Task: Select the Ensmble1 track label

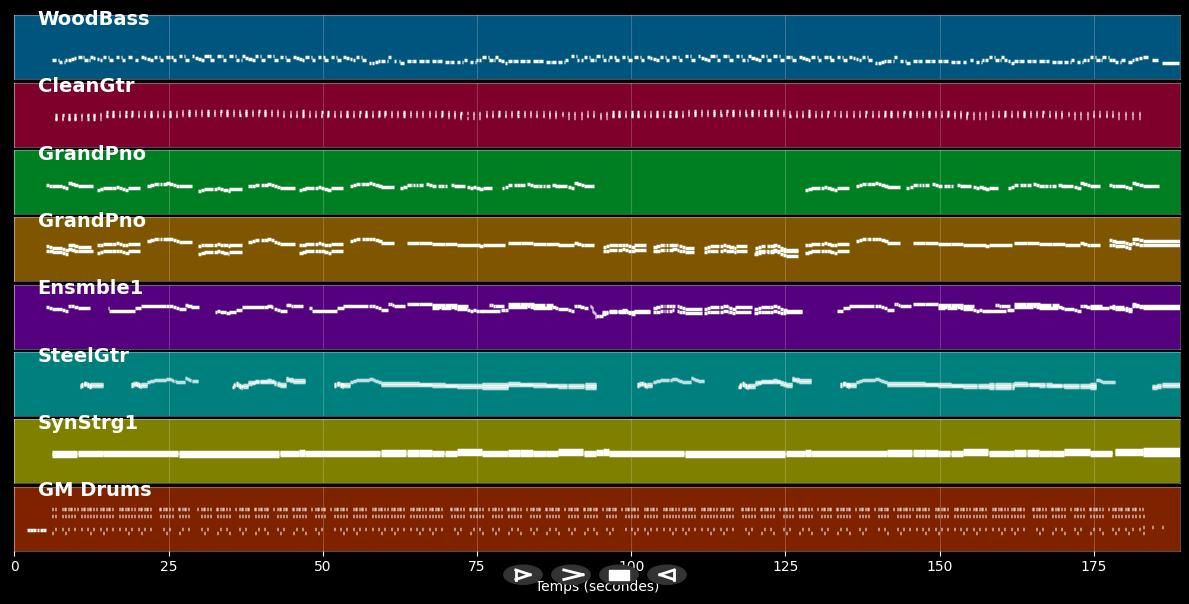Action: [x=90, y=288]
